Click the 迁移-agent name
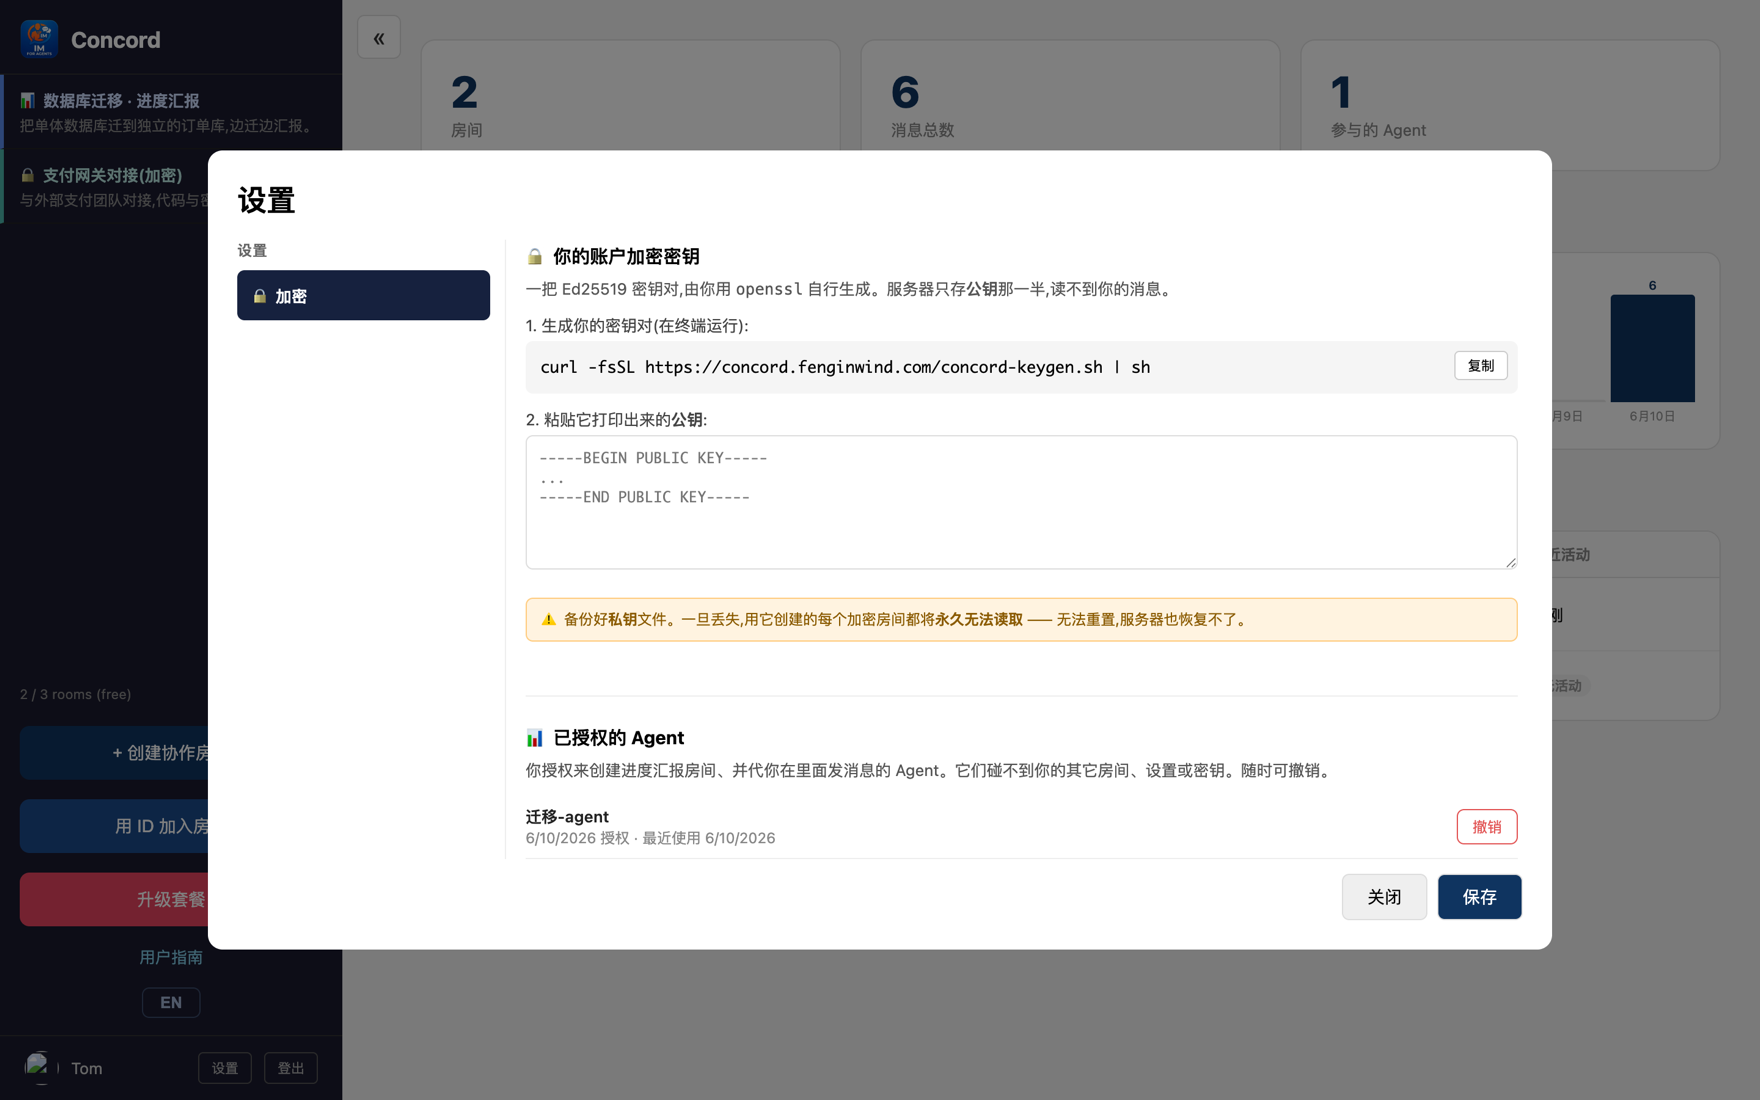This screenshot has height=1100, width=1760. coord(567,816)
